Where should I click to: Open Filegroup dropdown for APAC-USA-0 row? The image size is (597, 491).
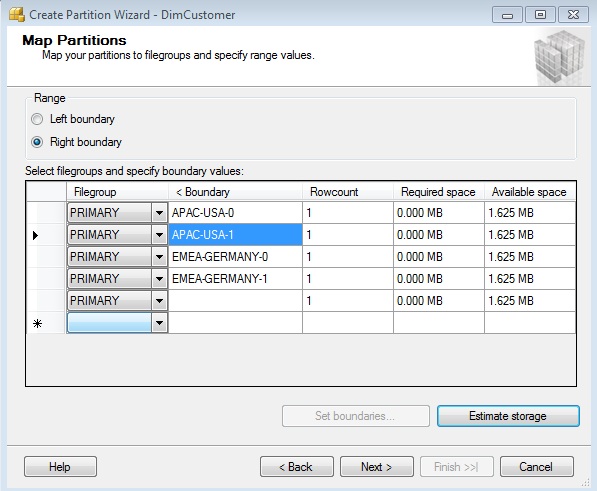tap(159, 213)
